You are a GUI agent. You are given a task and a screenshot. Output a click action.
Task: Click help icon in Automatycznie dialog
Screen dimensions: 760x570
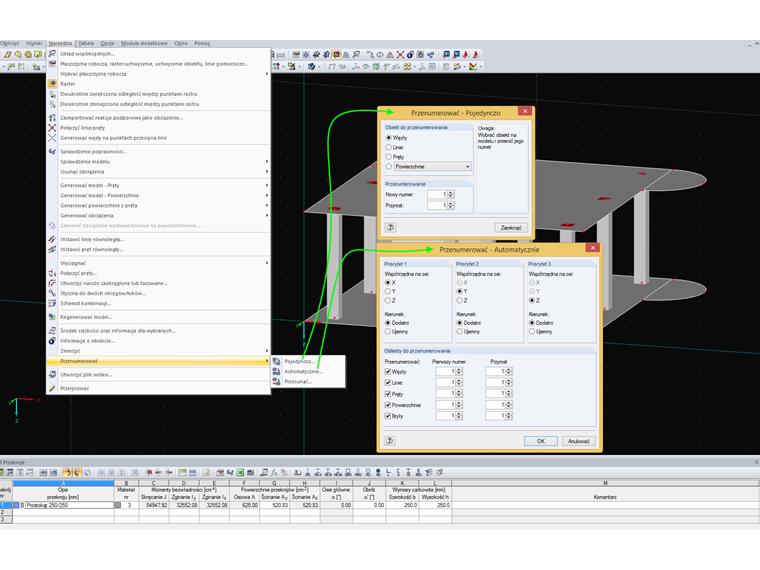coord(390,441)
